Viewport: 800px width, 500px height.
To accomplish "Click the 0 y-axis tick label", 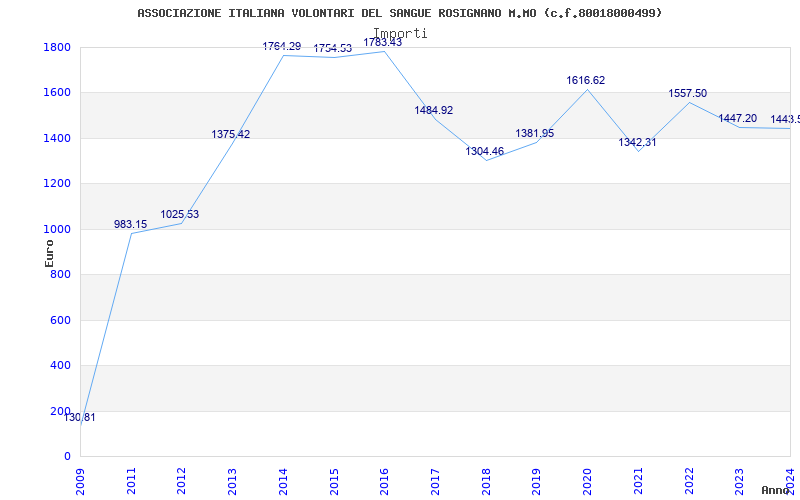I will [x=67, y=456].
